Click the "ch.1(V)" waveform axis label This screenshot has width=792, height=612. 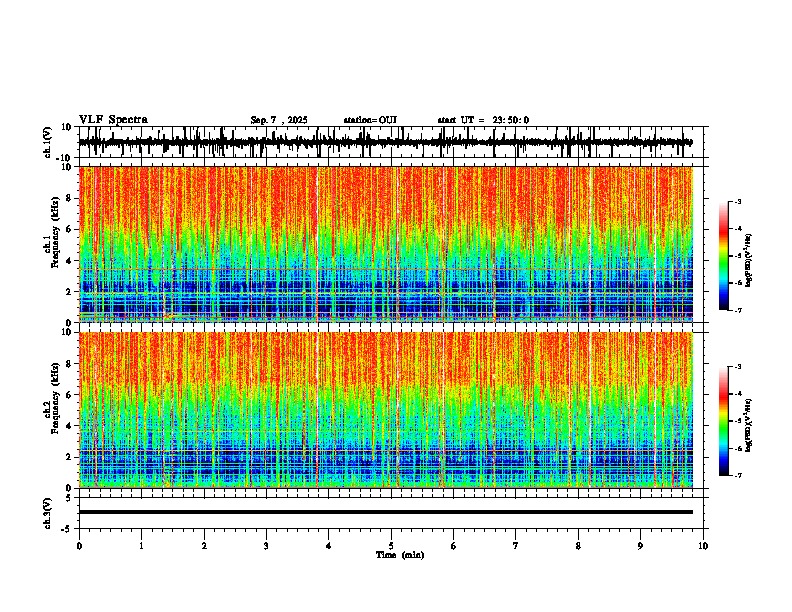click(x=48, y=142)
